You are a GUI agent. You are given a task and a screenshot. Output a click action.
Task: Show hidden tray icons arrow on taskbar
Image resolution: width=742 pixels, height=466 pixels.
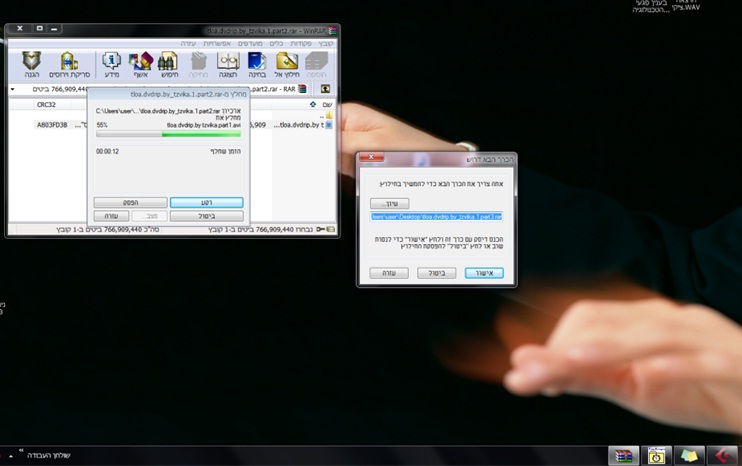click(11, 456)
